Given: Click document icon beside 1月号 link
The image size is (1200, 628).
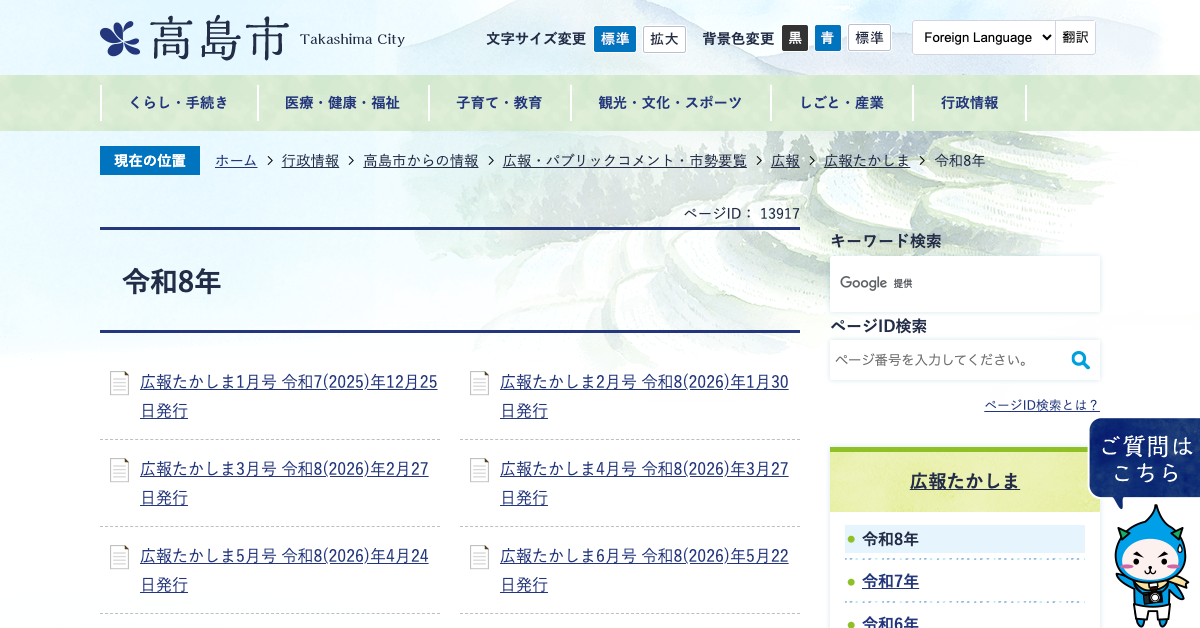Looking at the screenshot, I should click(x=119, y=383).
